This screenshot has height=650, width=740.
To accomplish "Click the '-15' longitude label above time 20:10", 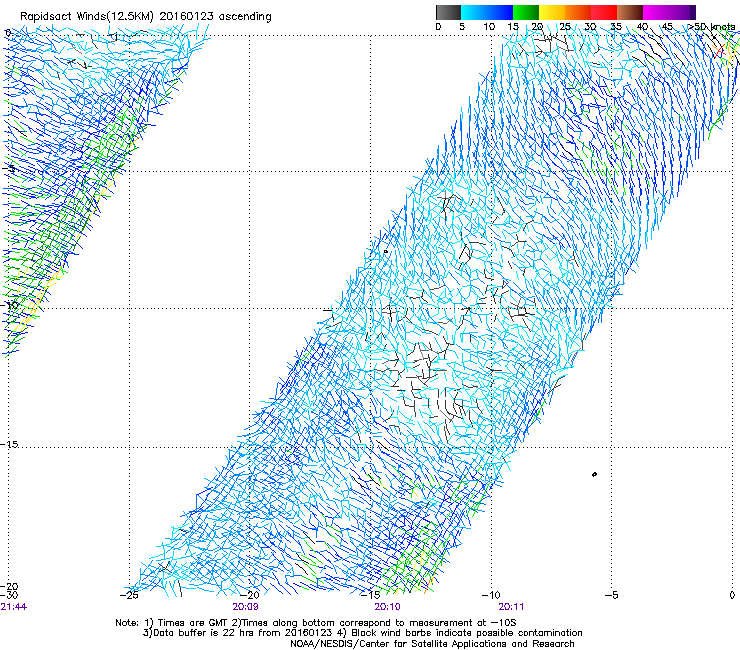I will pos(371,595).
